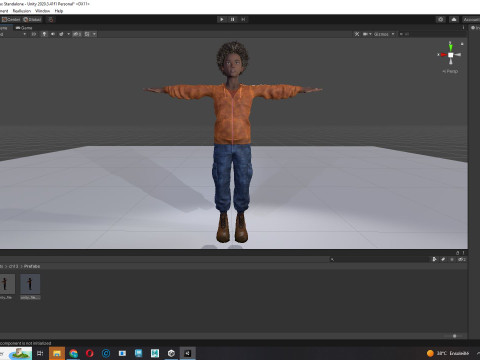
Task: Click the taskbar weather temperature widget
Action: (x=448, y=353)
